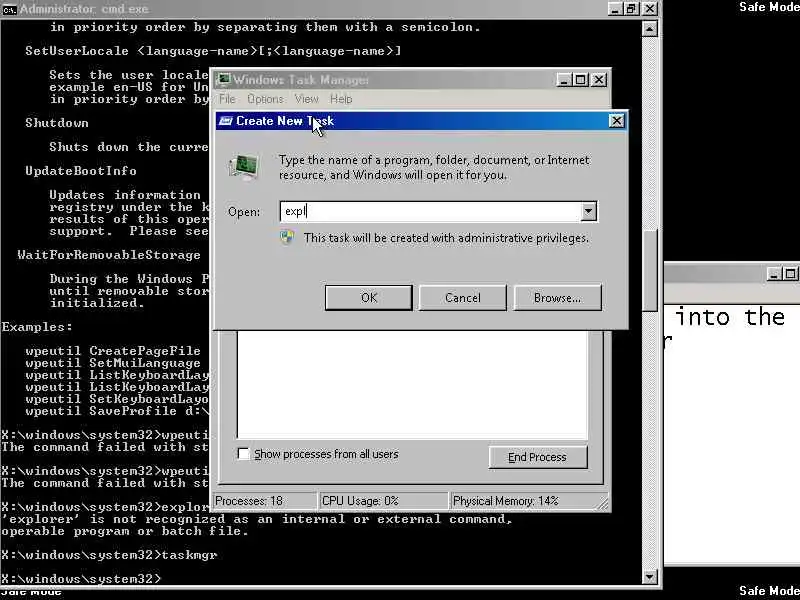800x600 pixels.
Task: Click Windows Task Manager title bar icon
Action: [x=223, y=80]
